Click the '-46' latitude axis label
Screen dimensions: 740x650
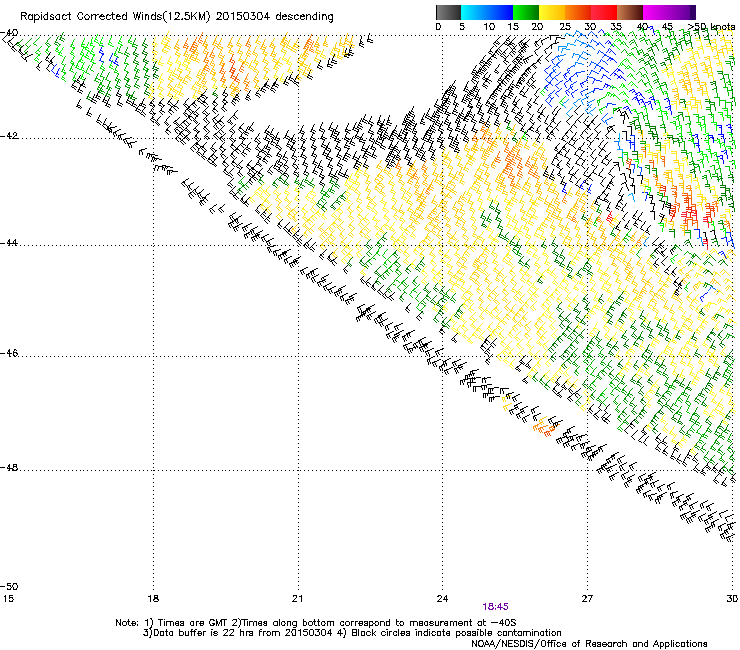coord(9,353)
